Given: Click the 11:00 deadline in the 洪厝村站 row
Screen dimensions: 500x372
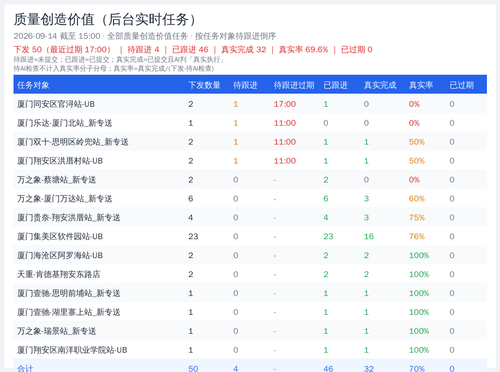Looking at the screenshot, I should point(285,161).
